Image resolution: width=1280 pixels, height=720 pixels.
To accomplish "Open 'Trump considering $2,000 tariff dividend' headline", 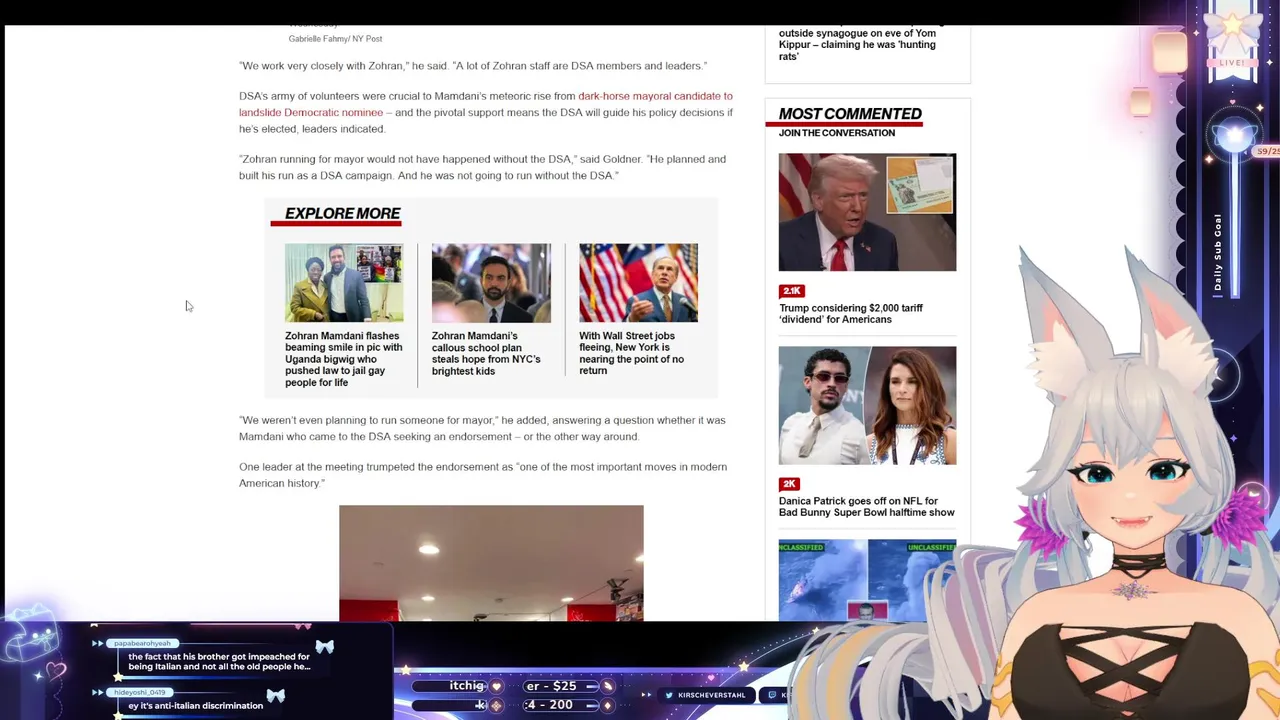I will pos(851,314).
